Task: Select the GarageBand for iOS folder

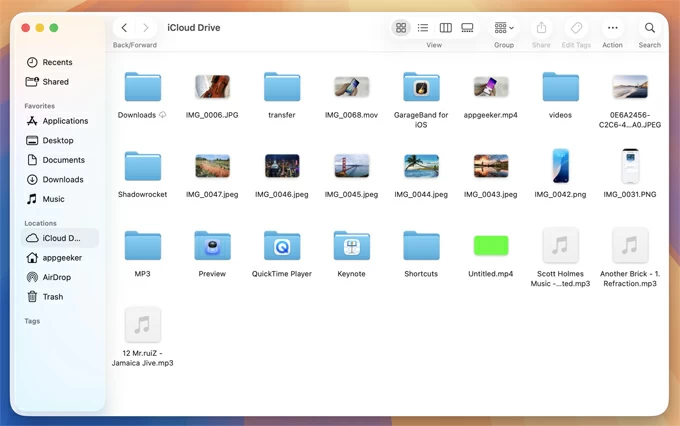Action: click(x=421, y=87)
